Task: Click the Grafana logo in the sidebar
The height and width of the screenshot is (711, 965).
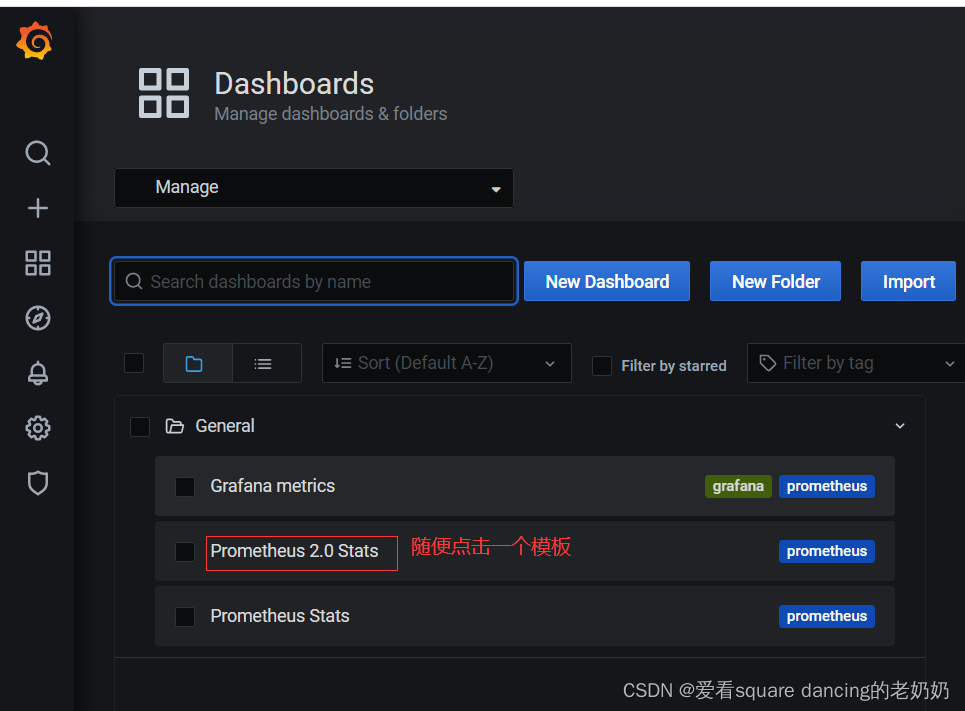Action: tap(34, 41)
